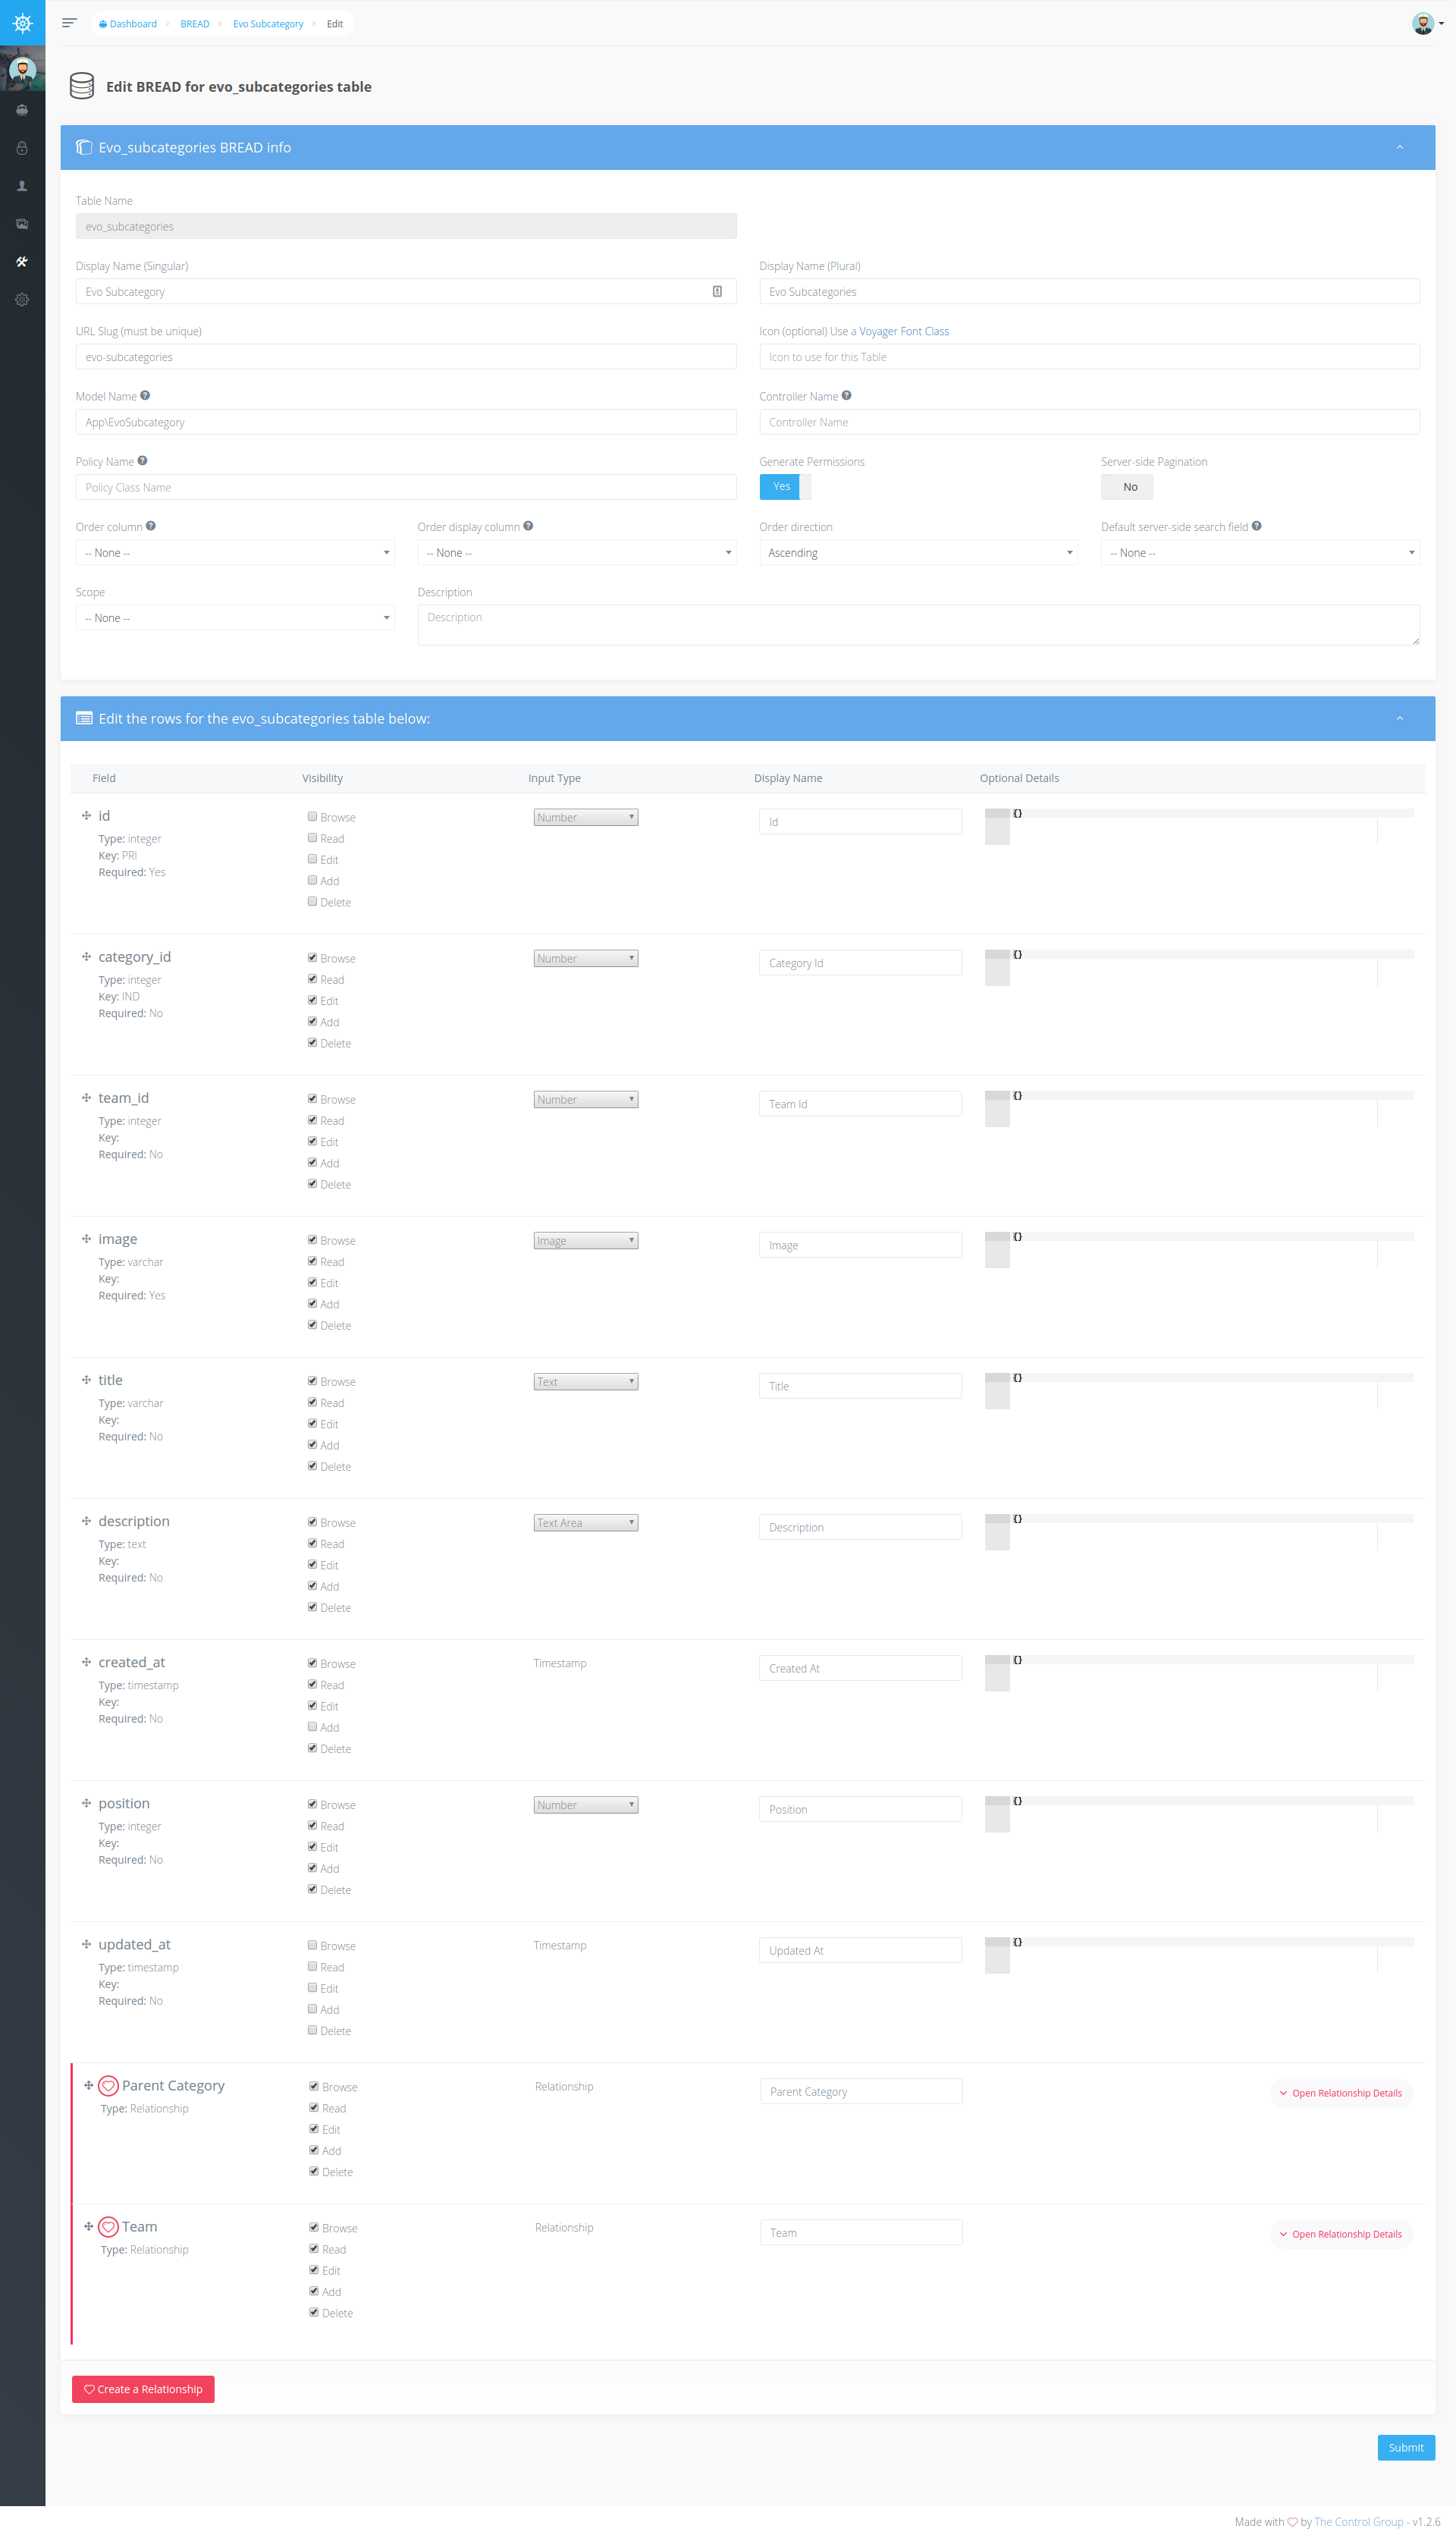Screen dimensions: 1456x2538
Task: Go to Evo Subcategory breadcrumb
Action: [268, 24]
